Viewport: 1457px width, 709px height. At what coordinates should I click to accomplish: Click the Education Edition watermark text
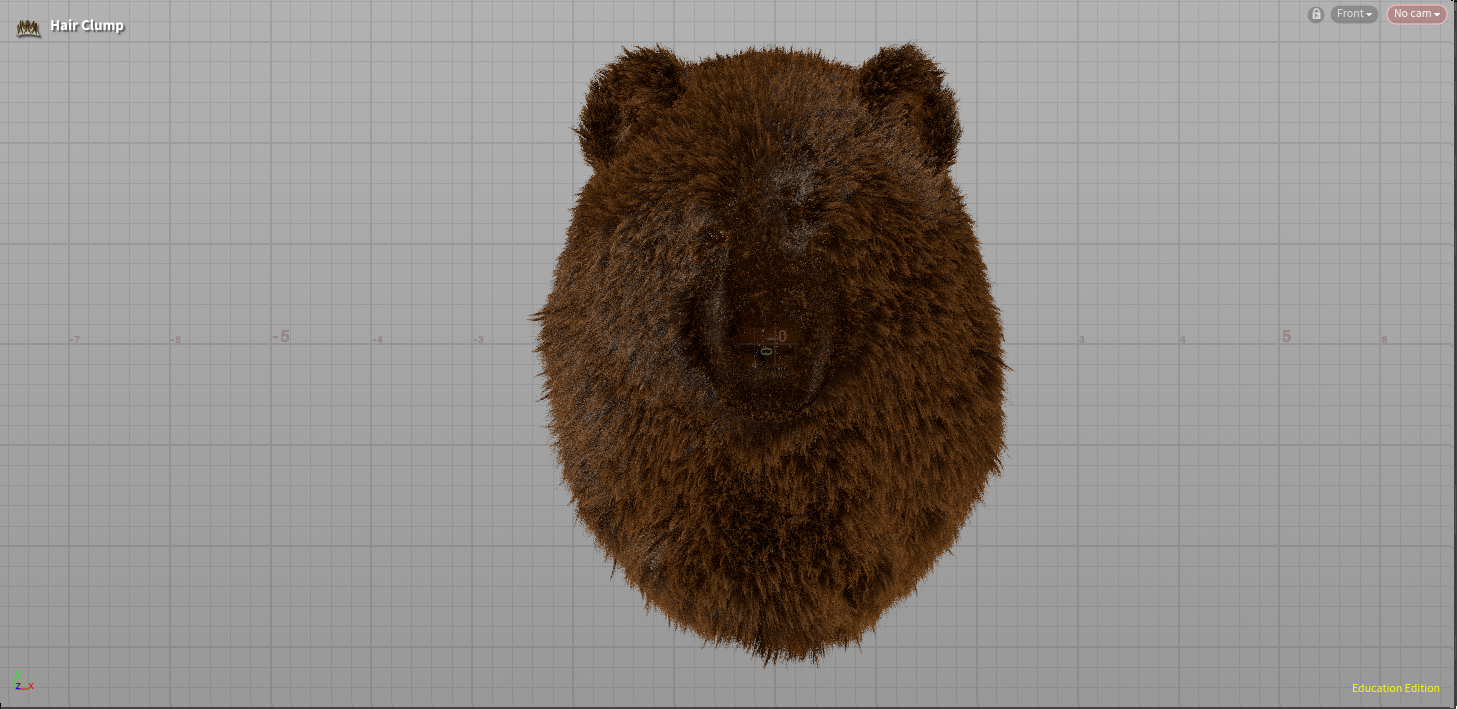click(1395, 688)
